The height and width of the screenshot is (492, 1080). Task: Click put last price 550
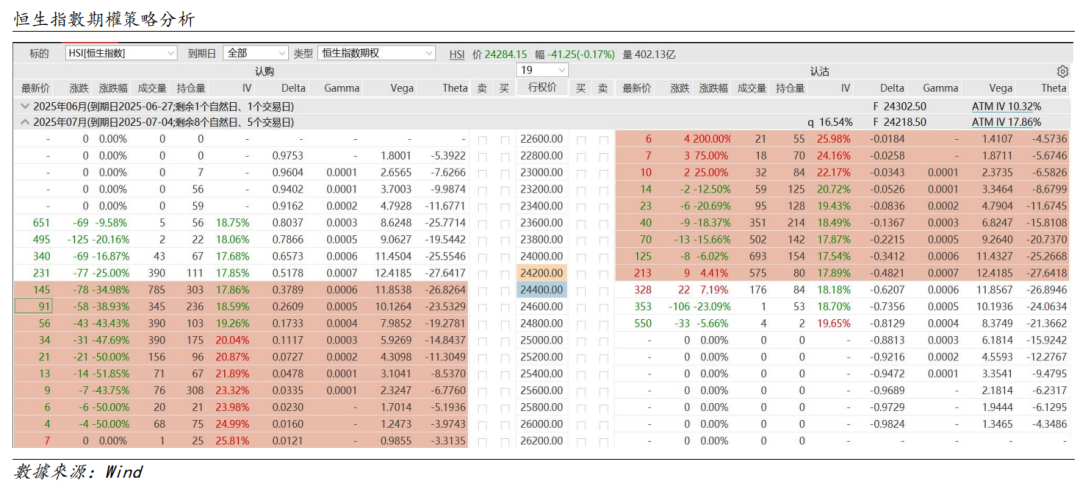pos(642,322)
